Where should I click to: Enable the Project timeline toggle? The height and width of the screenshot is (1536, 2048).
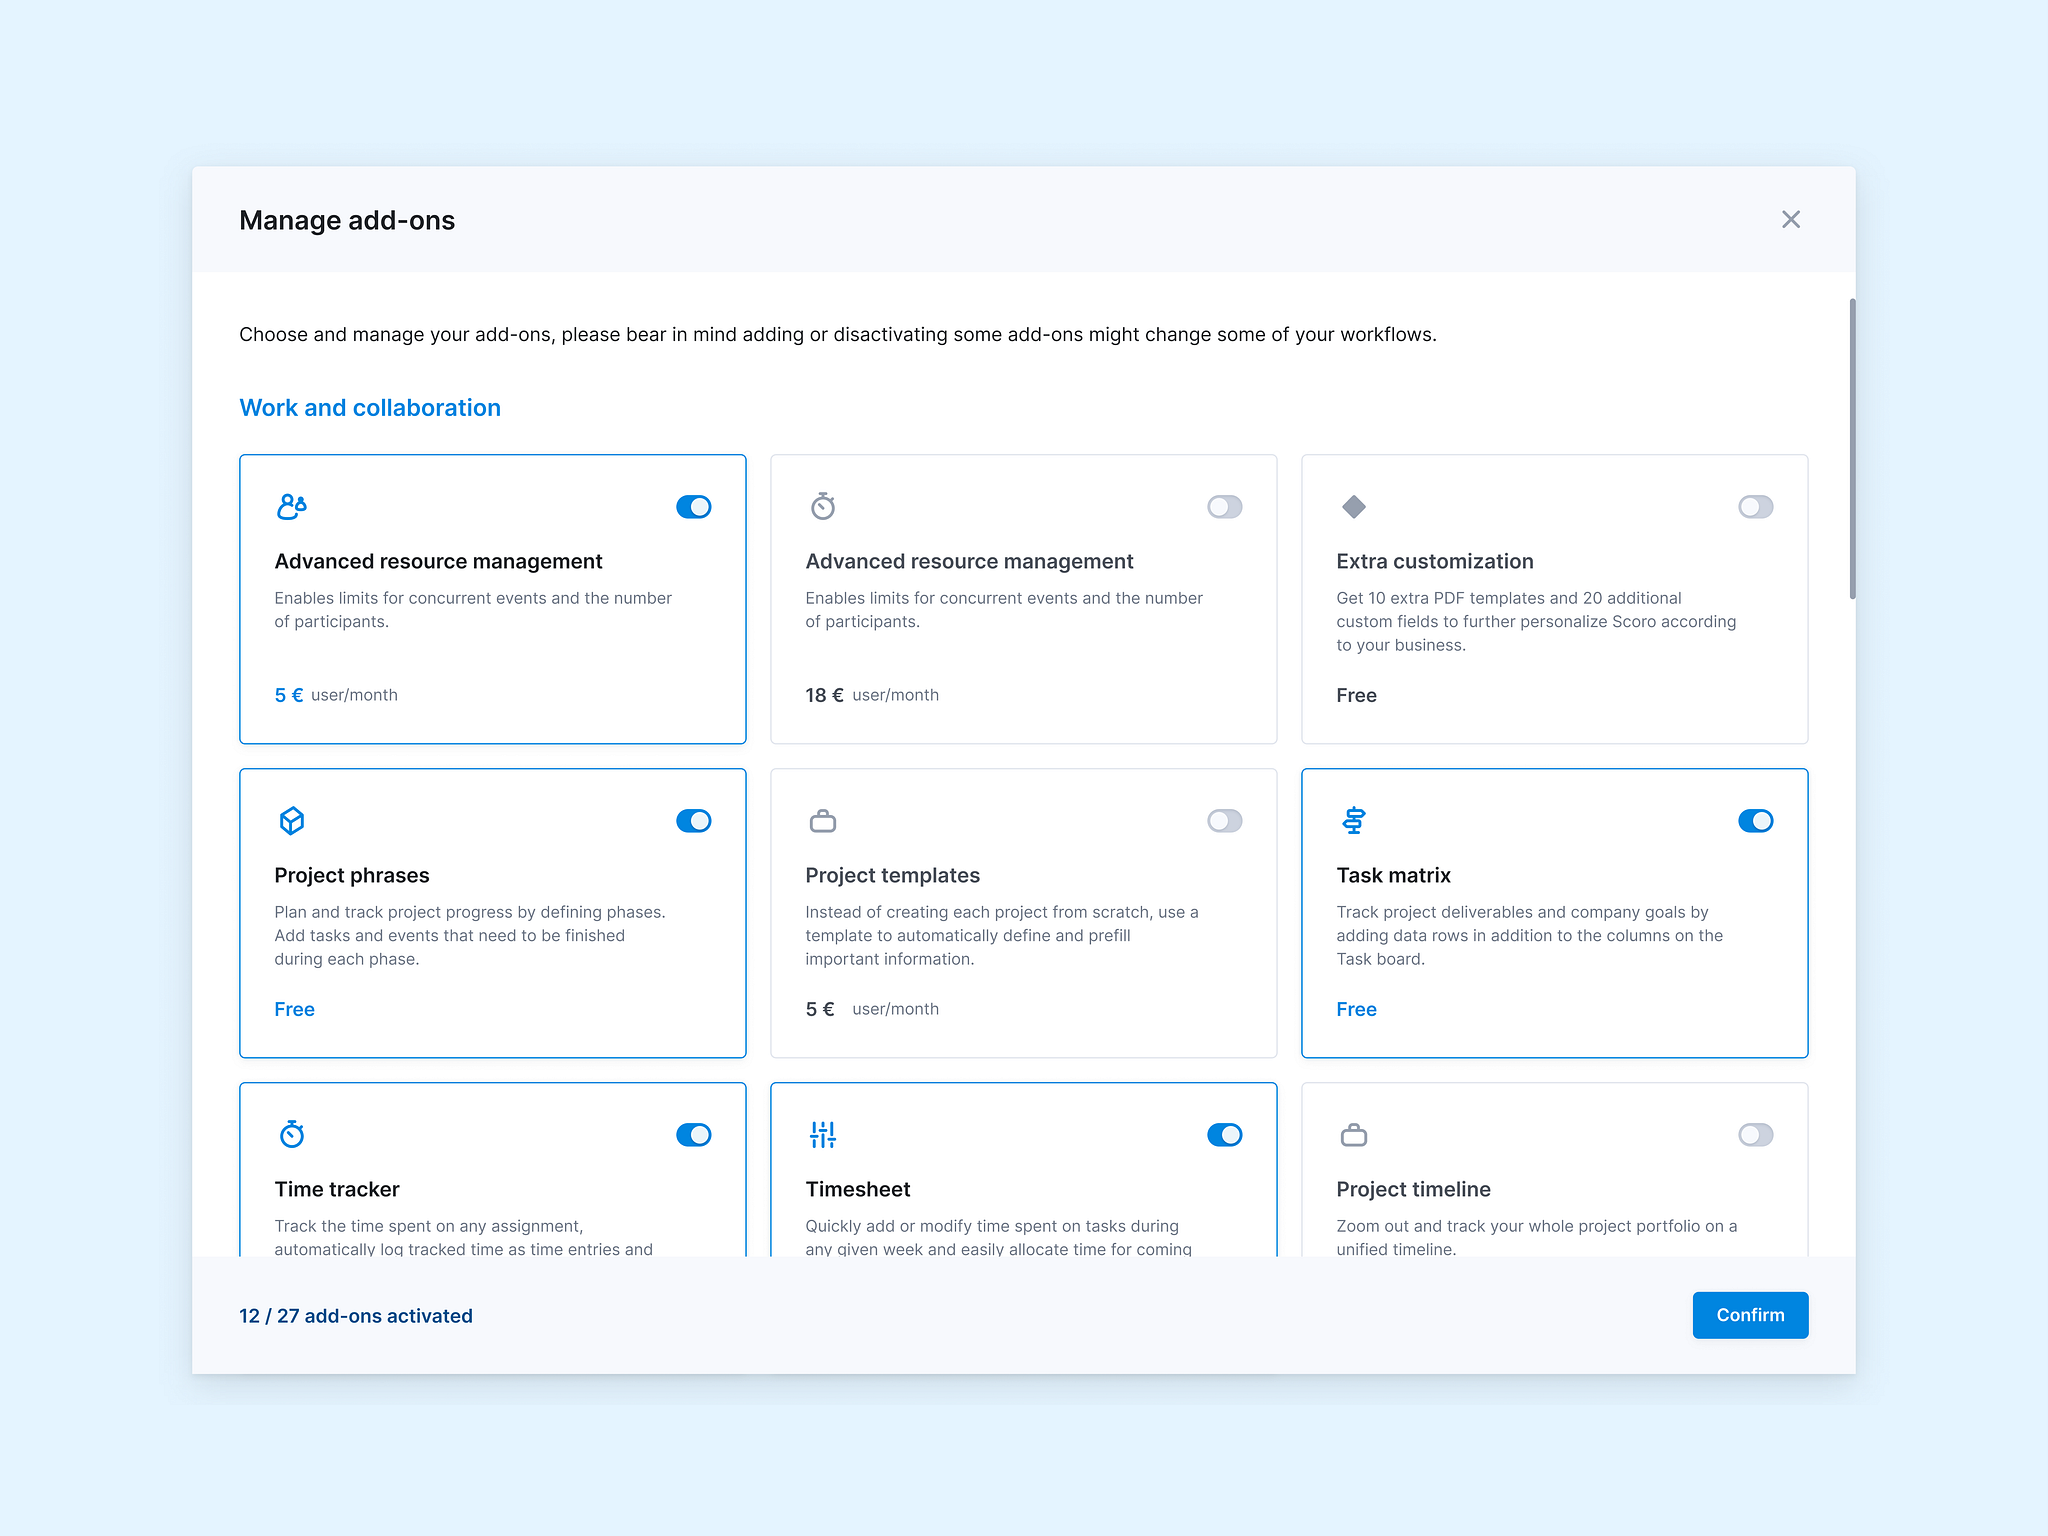pyautogui.click(x=1756, y=1135)
